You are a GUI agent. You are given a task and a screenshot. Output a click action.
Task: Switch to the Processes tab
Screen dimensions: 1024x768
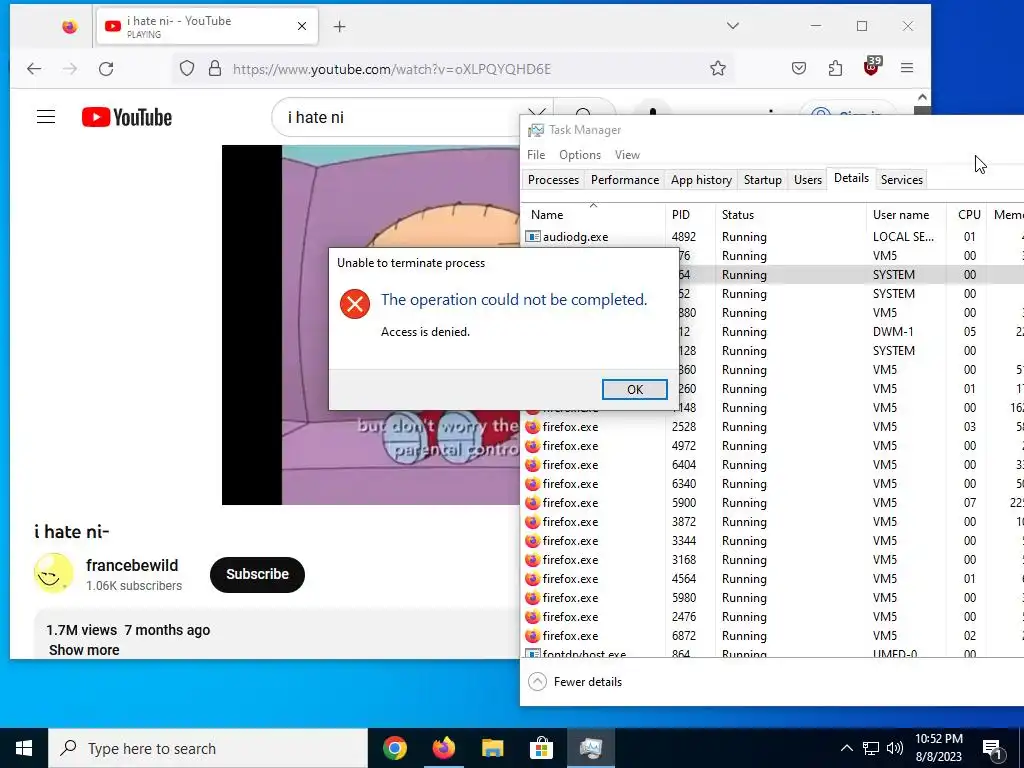553,180
